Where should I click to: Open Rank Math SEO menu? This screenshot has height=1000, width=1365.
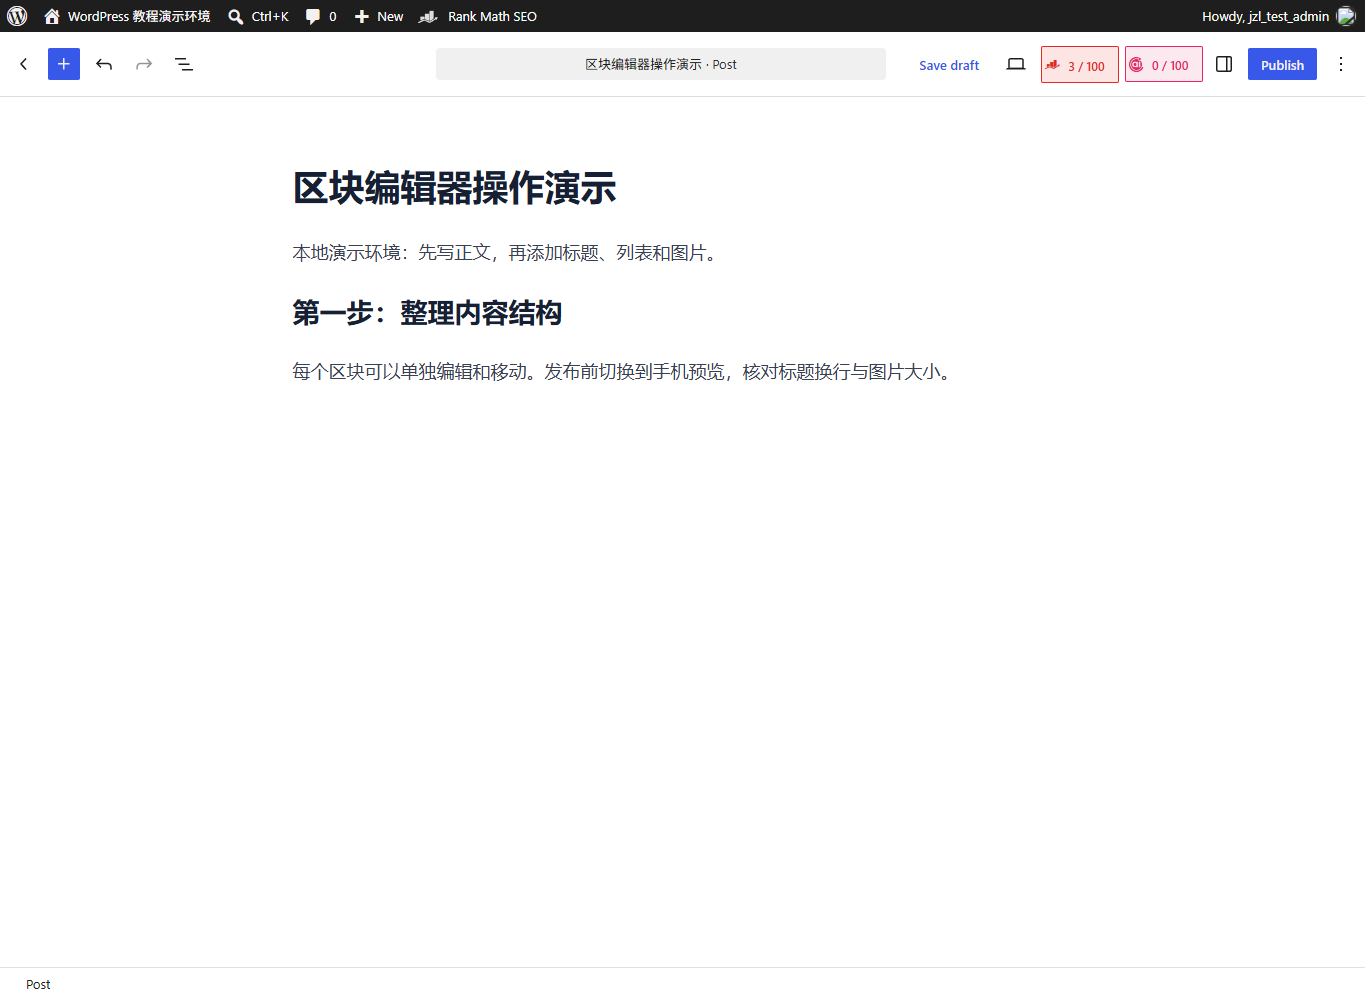pos(478,16)
